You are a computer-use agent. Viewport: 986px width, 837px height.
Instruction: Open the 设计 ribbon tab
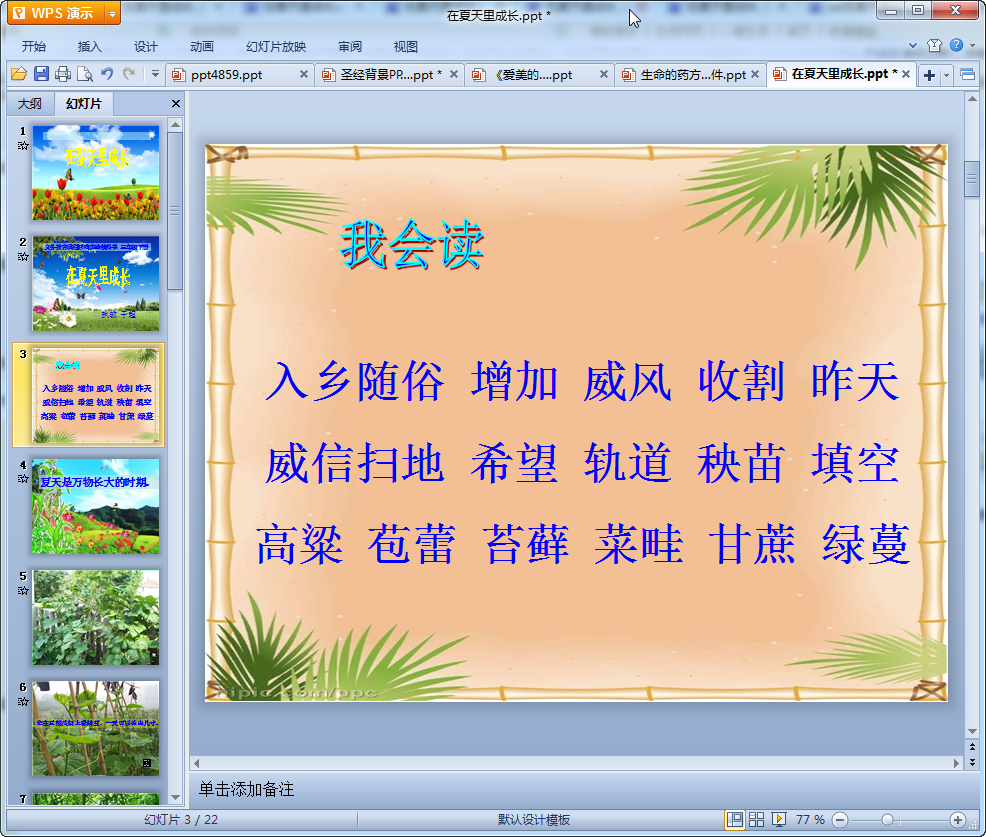point(145,47)
